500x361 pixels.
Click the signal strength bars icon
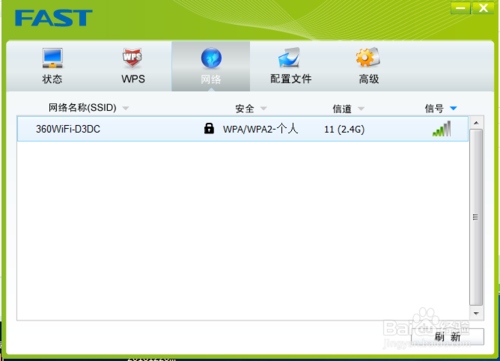pyautogui.click(x=442, y=129)
